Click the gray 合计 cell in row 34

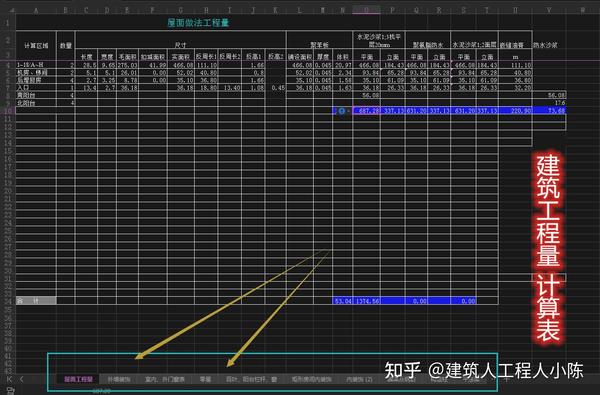(36, 301)
